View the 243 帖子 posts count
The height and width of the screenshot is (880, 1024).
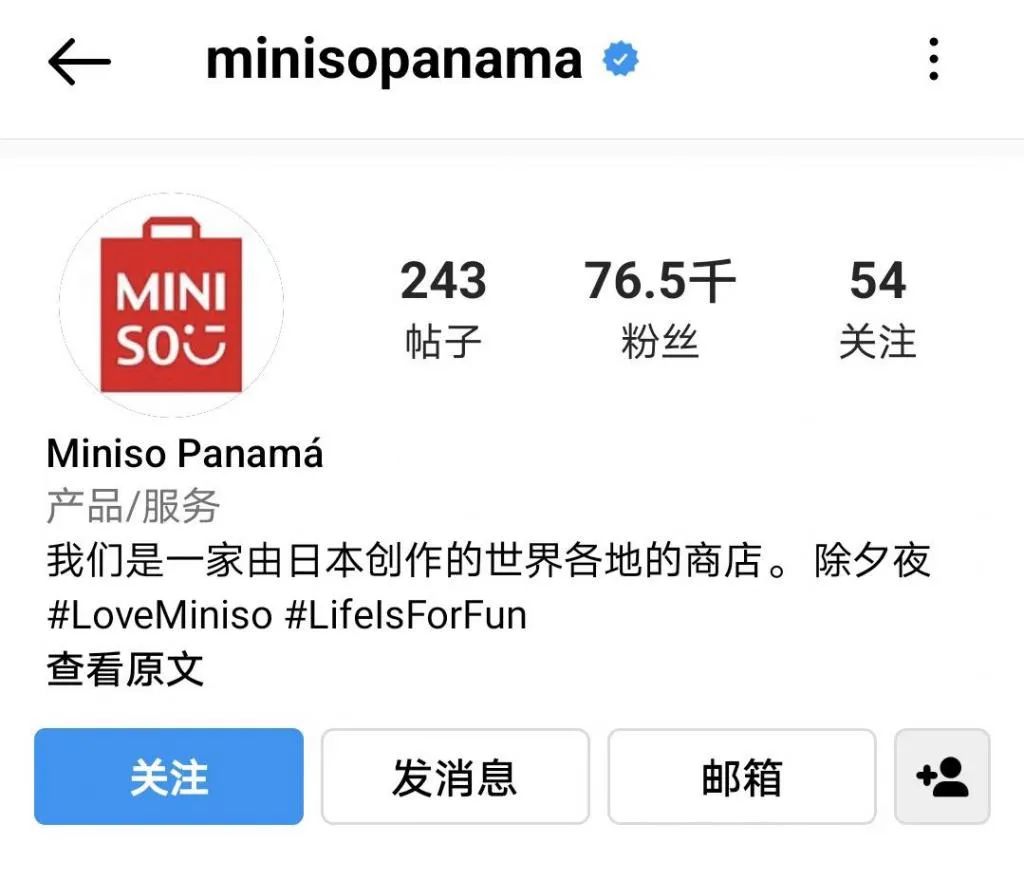click(x=443, y=307)
